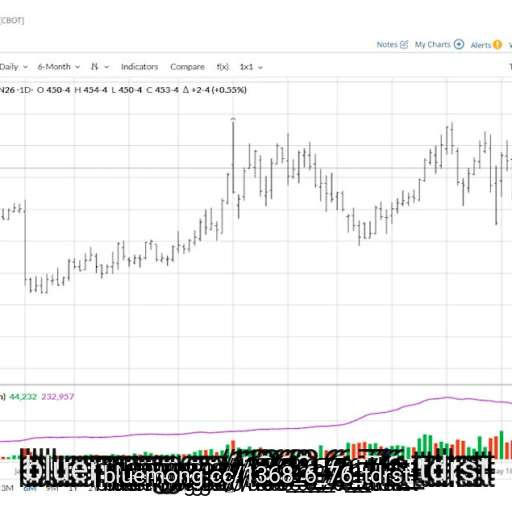Click the purple open interest value 232,957
Screen dimensions: 512x512
pyautogui.click(x=57, y=397)
